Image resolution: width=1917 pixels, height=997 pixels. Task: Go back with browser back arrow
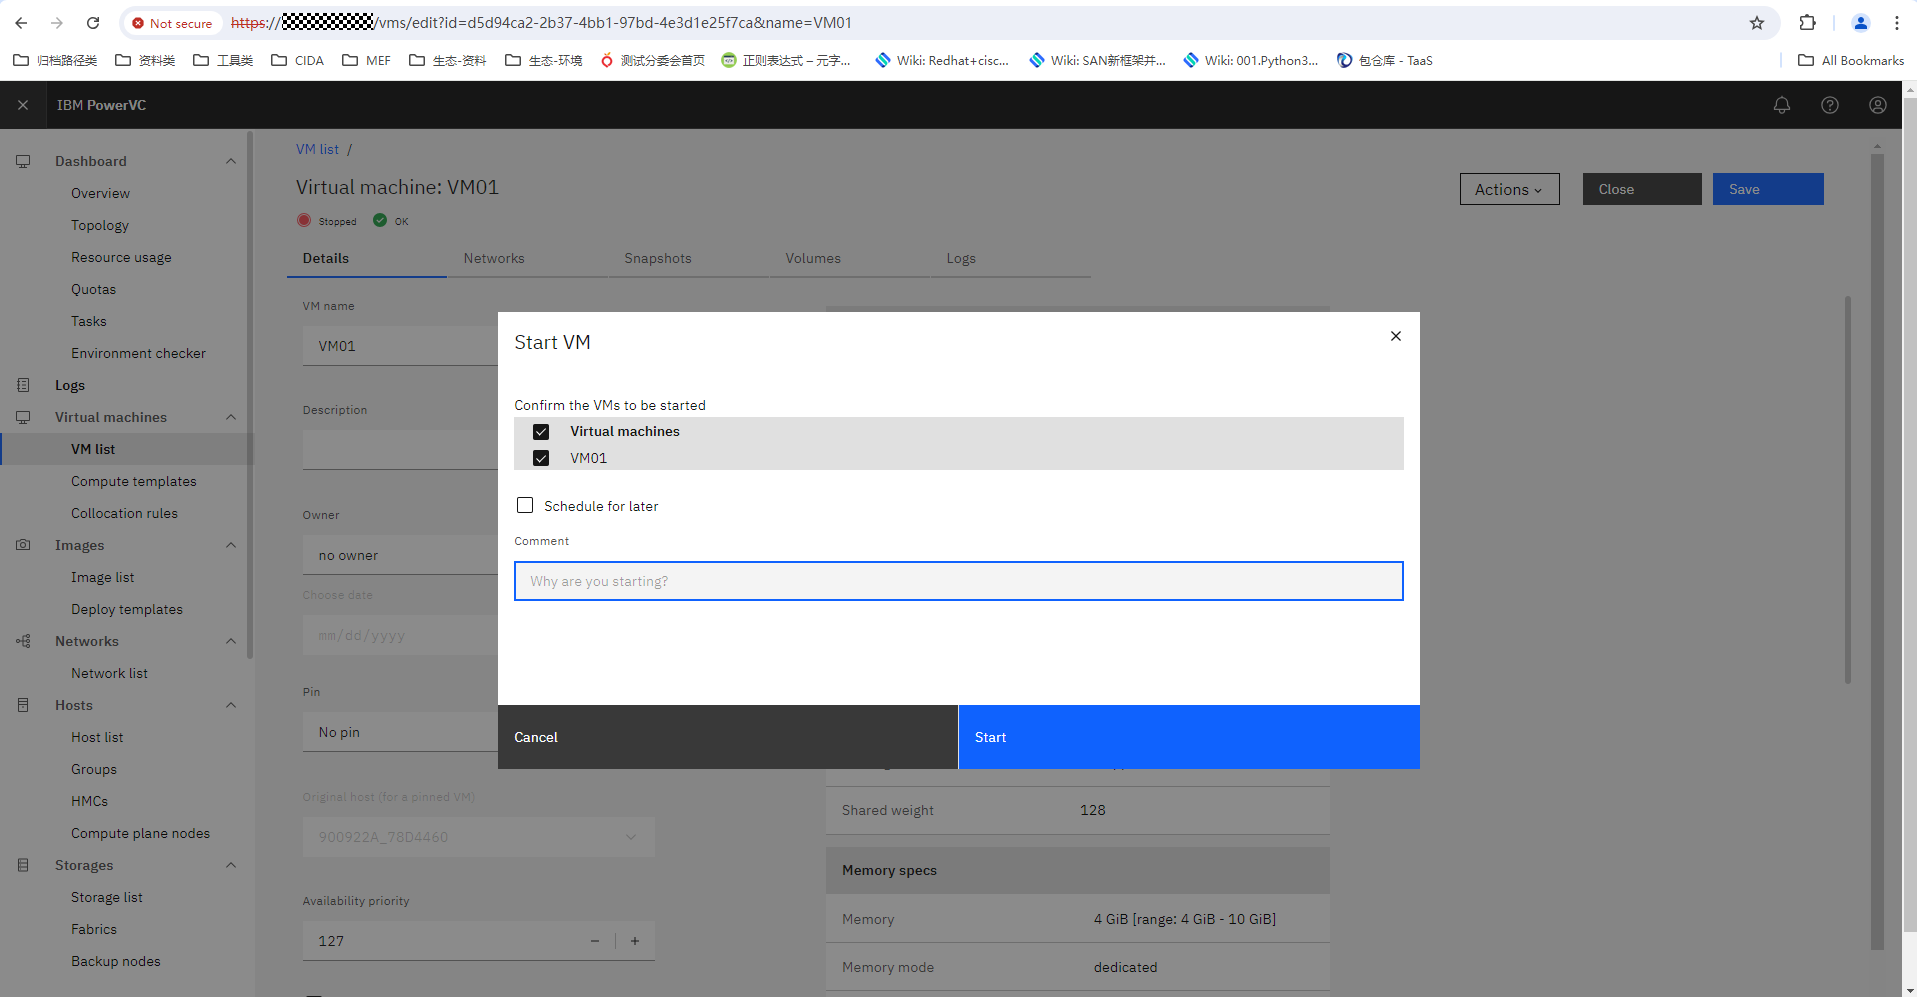pyautogui.click(x=21, y=22)
